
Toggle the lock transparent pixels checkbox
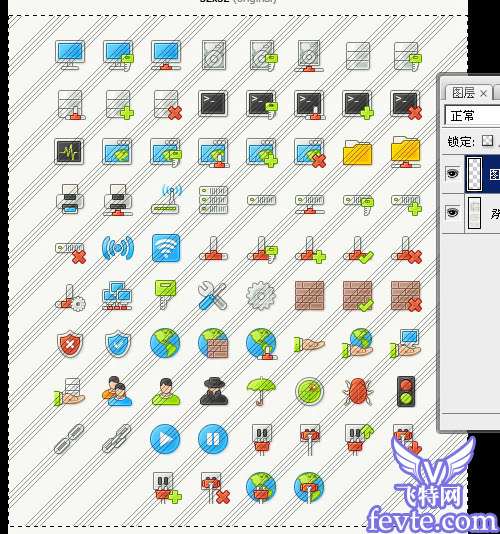(488, 141)
